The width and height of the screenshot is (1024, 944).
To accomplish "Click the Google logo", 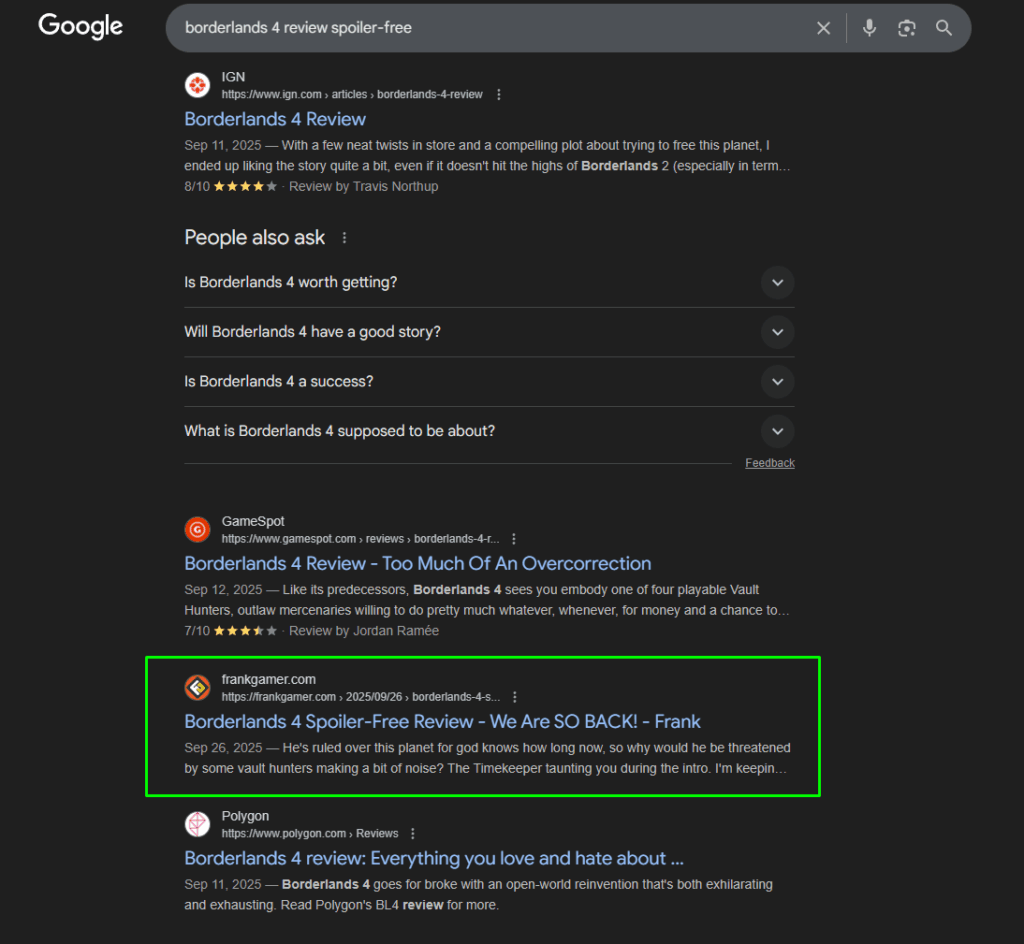I will [x=80, y=27].
